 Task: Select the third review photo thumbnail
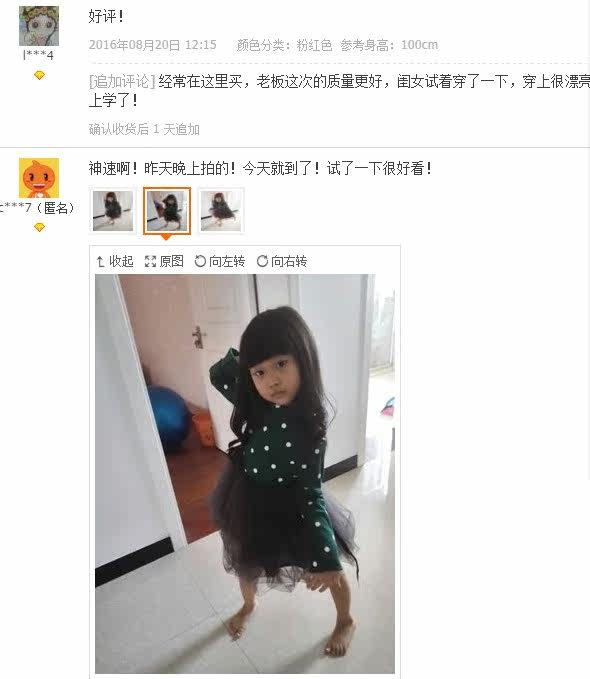pyautogui.click(x=221, y=211)
